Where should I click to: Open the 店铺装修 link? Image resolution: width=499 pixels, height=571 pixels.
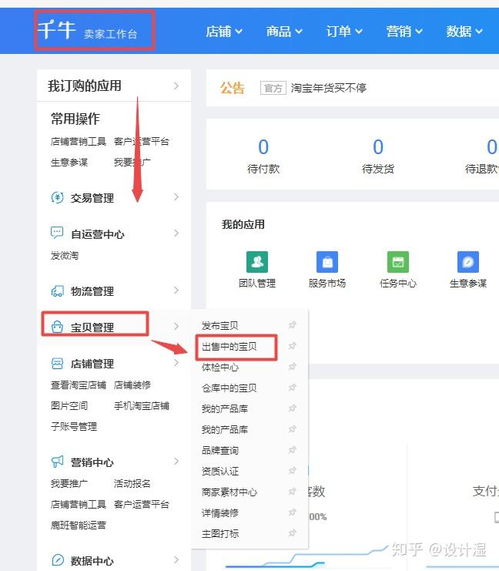click(132, 385)
